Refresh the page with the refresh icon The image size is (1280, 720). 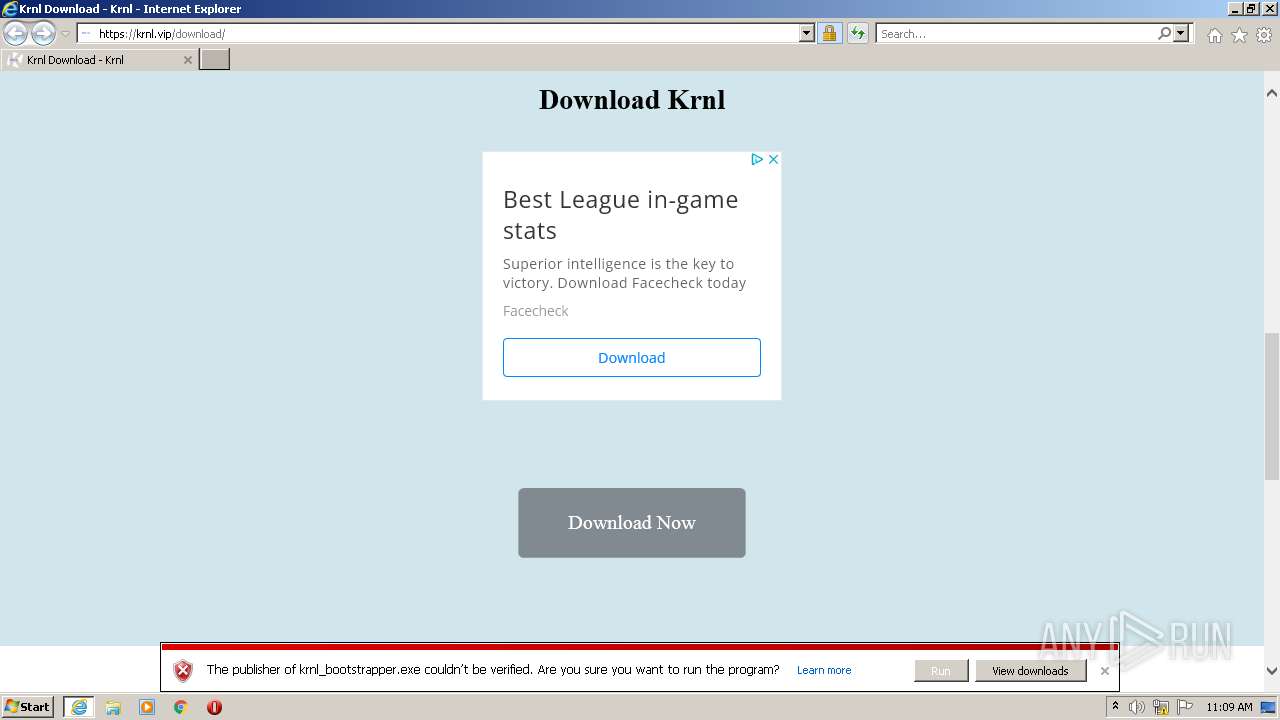[857, 33]
